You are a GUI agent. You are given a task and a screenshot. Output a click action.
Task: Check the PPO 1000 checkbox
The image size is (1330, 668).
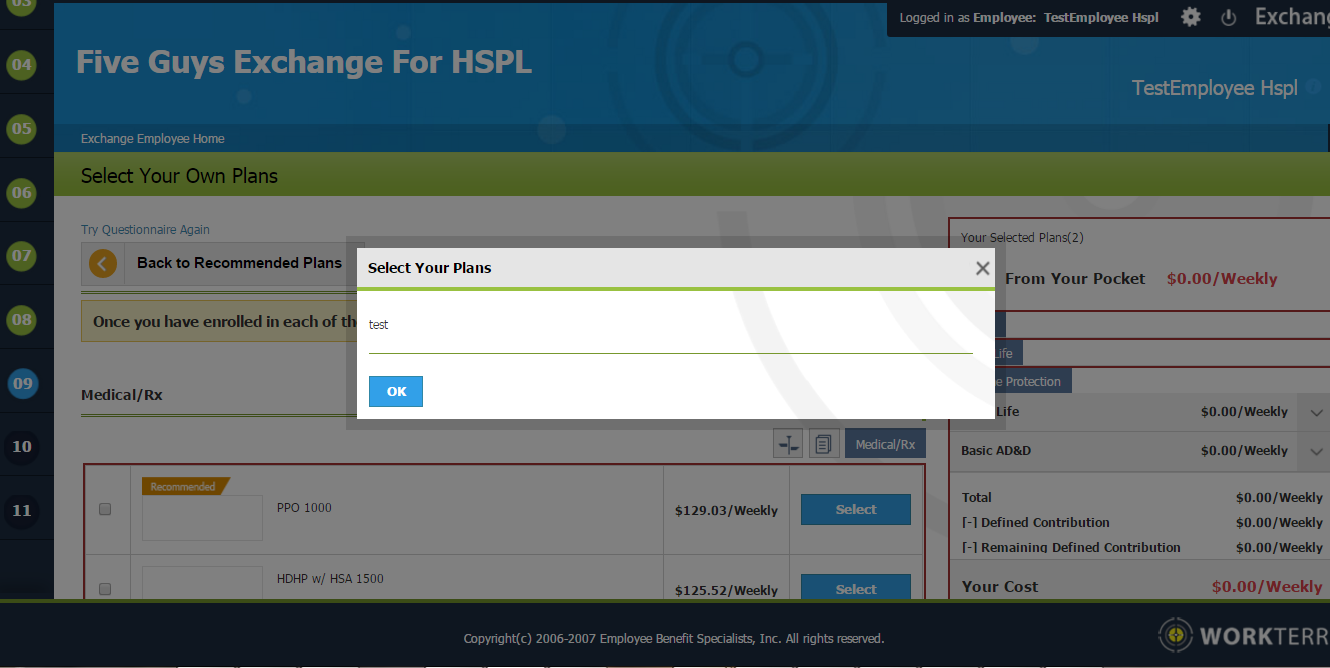coord(105,509)
